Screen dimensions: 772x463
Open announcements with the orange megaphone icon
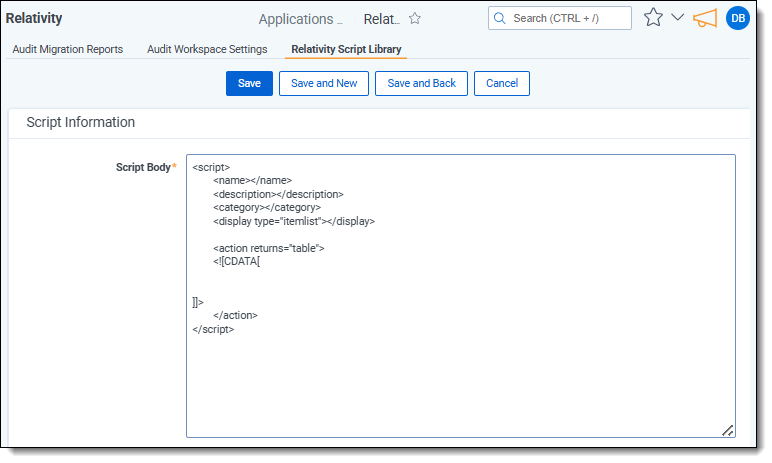click(706, 18)
